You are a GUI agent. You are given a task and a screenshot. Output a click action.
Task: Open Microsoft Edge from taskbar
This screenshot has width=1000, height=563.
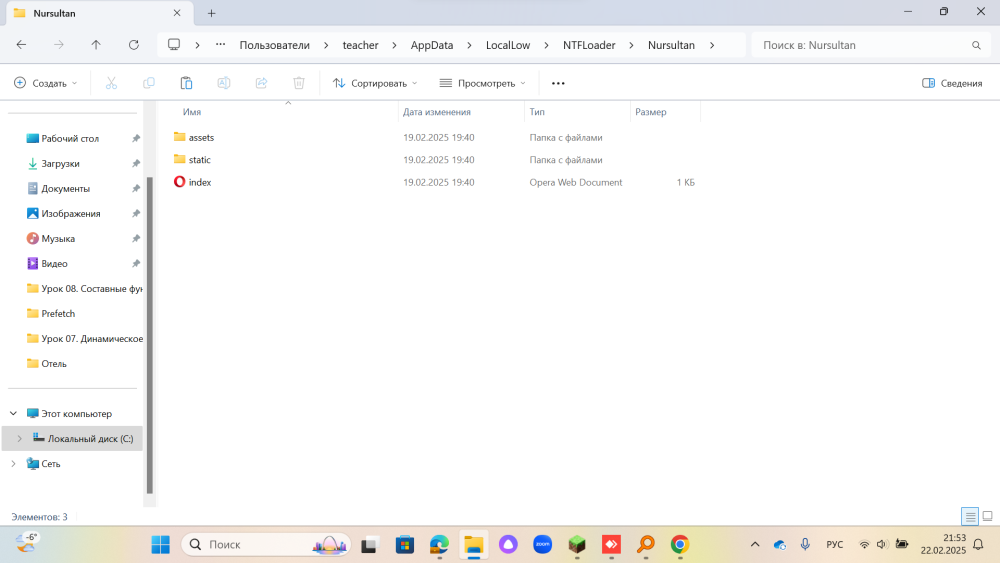click(439, 545)
